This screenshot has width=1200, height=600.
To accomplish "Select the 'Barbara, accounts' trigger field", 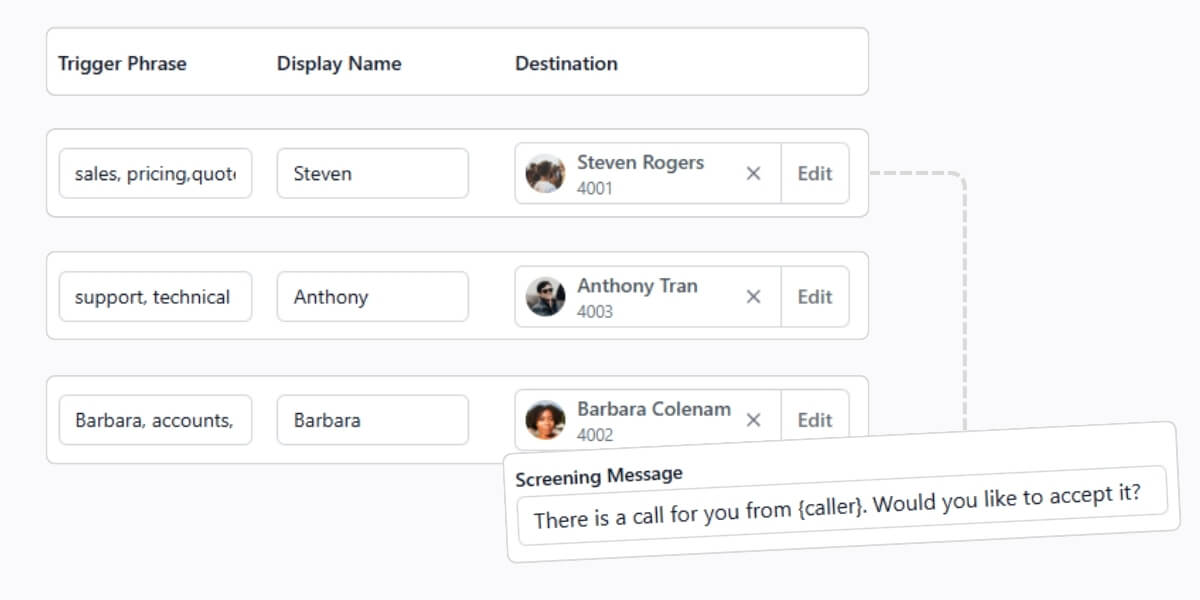I will (x=154, y=420).
